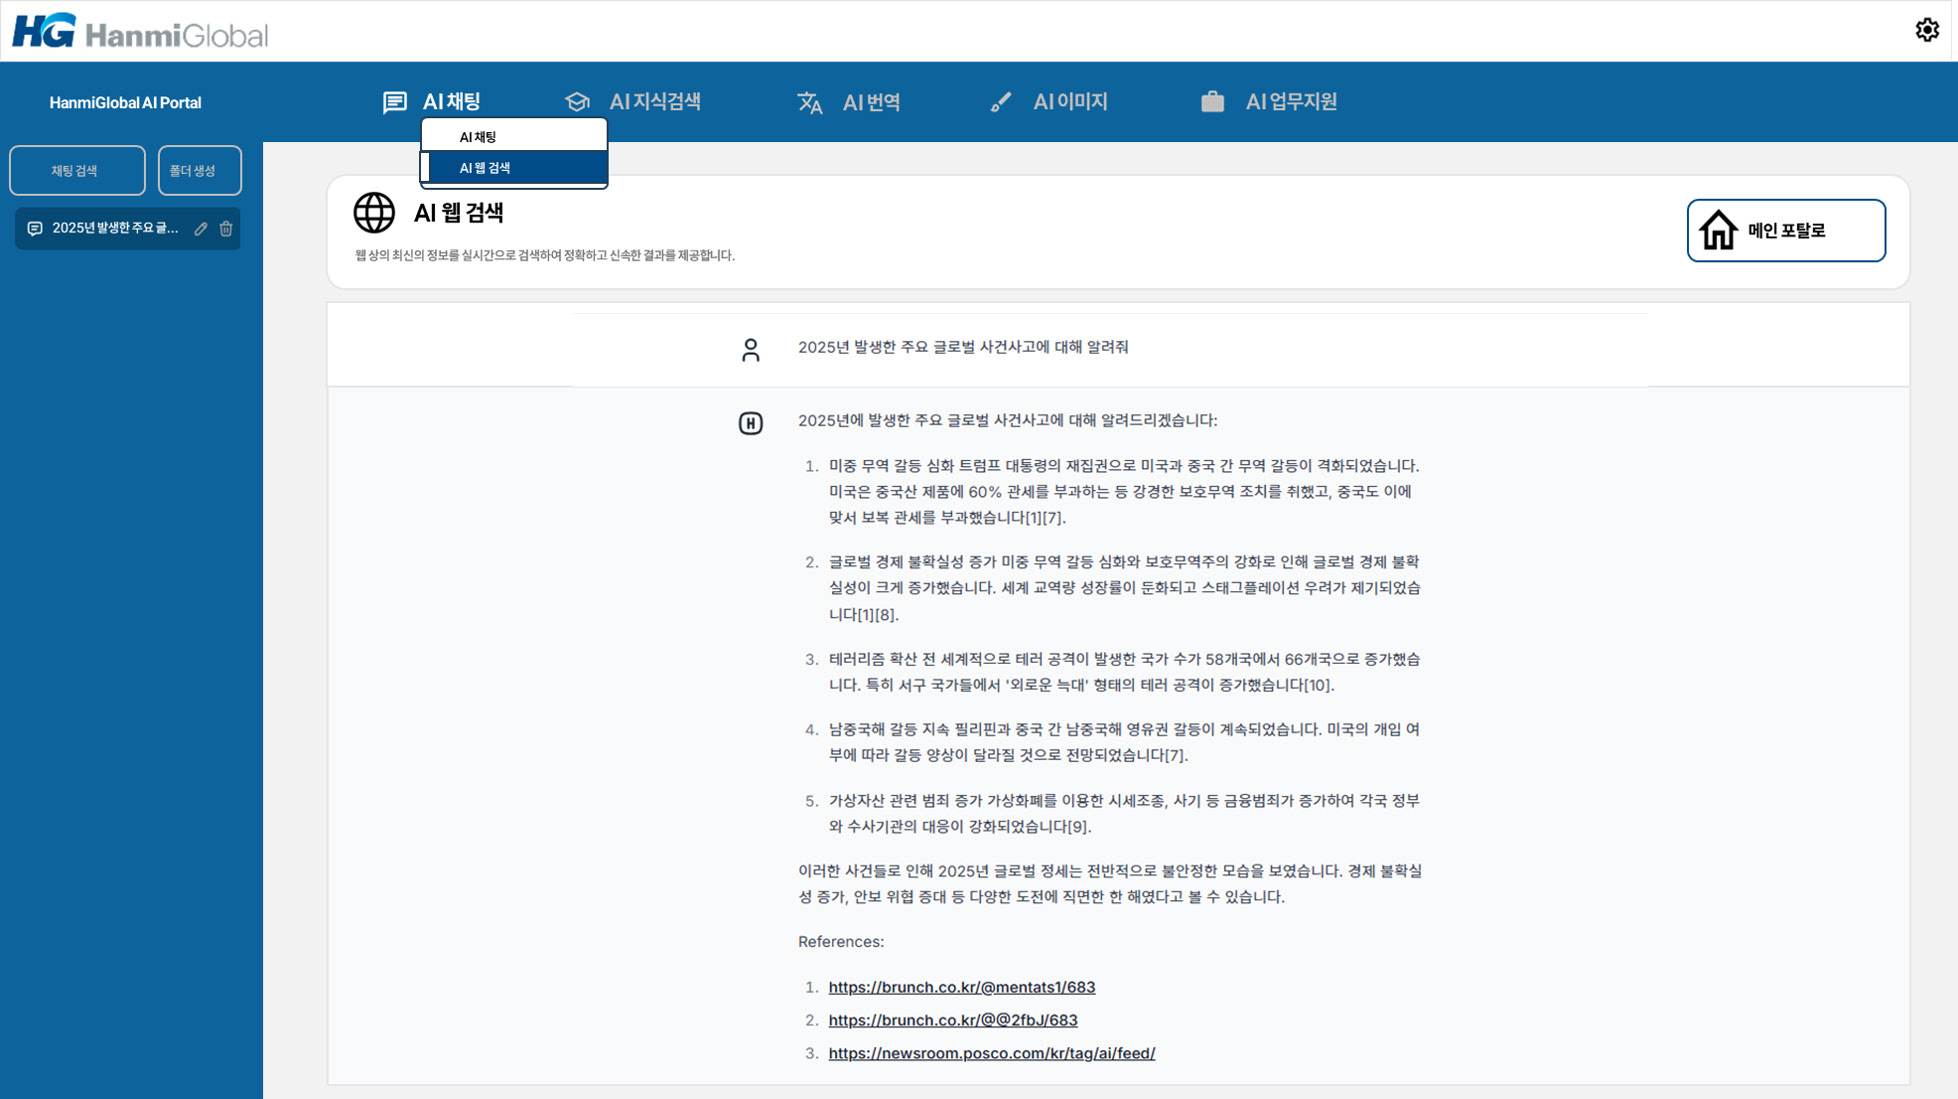Select AI 채팅 in dropdown menu

coord(478,137)
